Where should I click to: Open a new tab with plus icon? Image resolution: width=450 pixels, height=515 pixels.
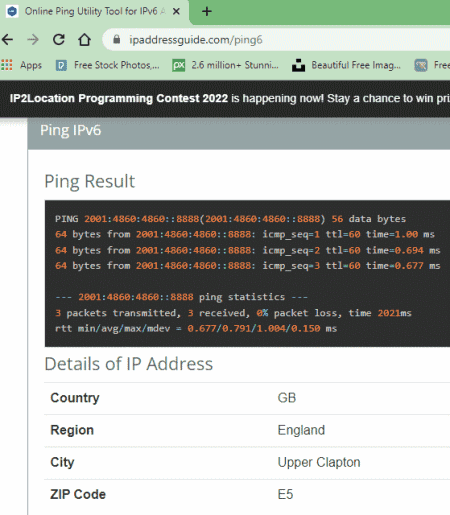[207, 11]
